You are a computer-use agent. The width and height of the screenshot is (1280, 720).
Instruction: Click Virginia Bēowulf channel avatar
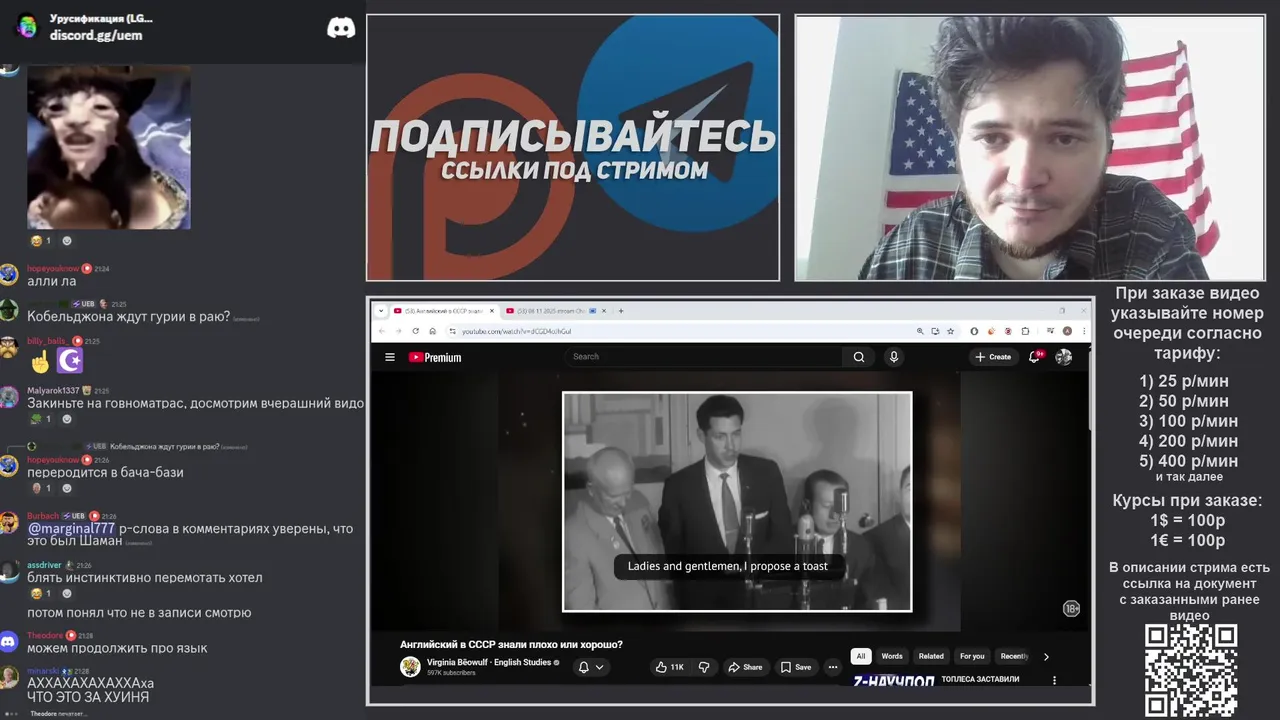pos(410,667)
